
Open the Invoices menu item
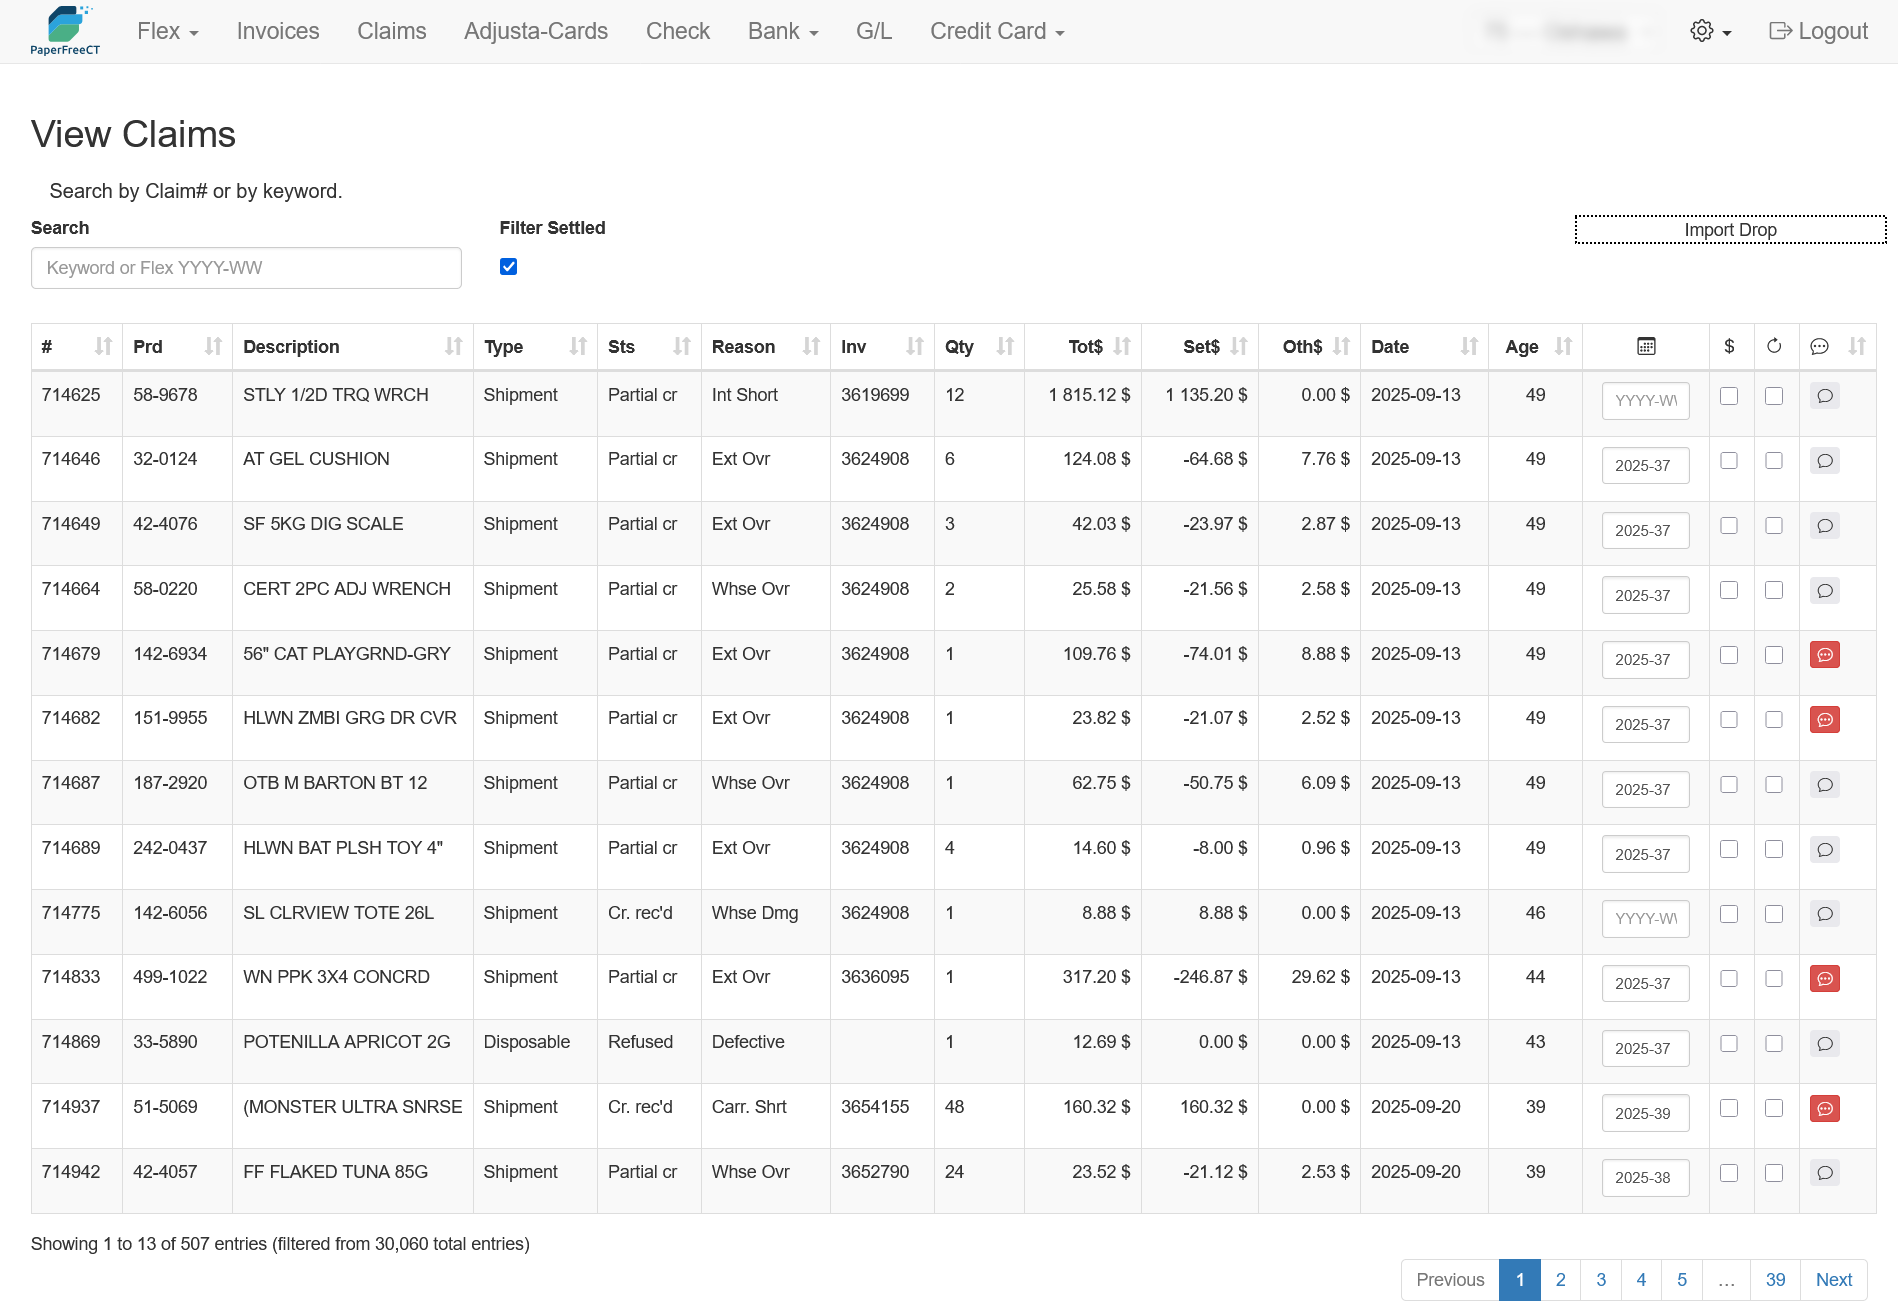(278, 32)
